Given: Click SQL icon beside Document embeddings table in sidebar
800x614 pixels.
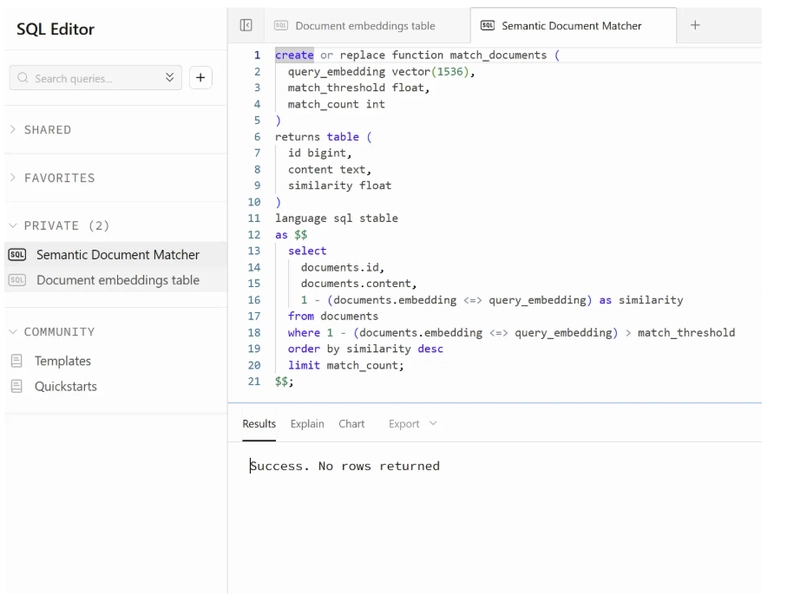Looking at the screenshot, I should 17,281.
